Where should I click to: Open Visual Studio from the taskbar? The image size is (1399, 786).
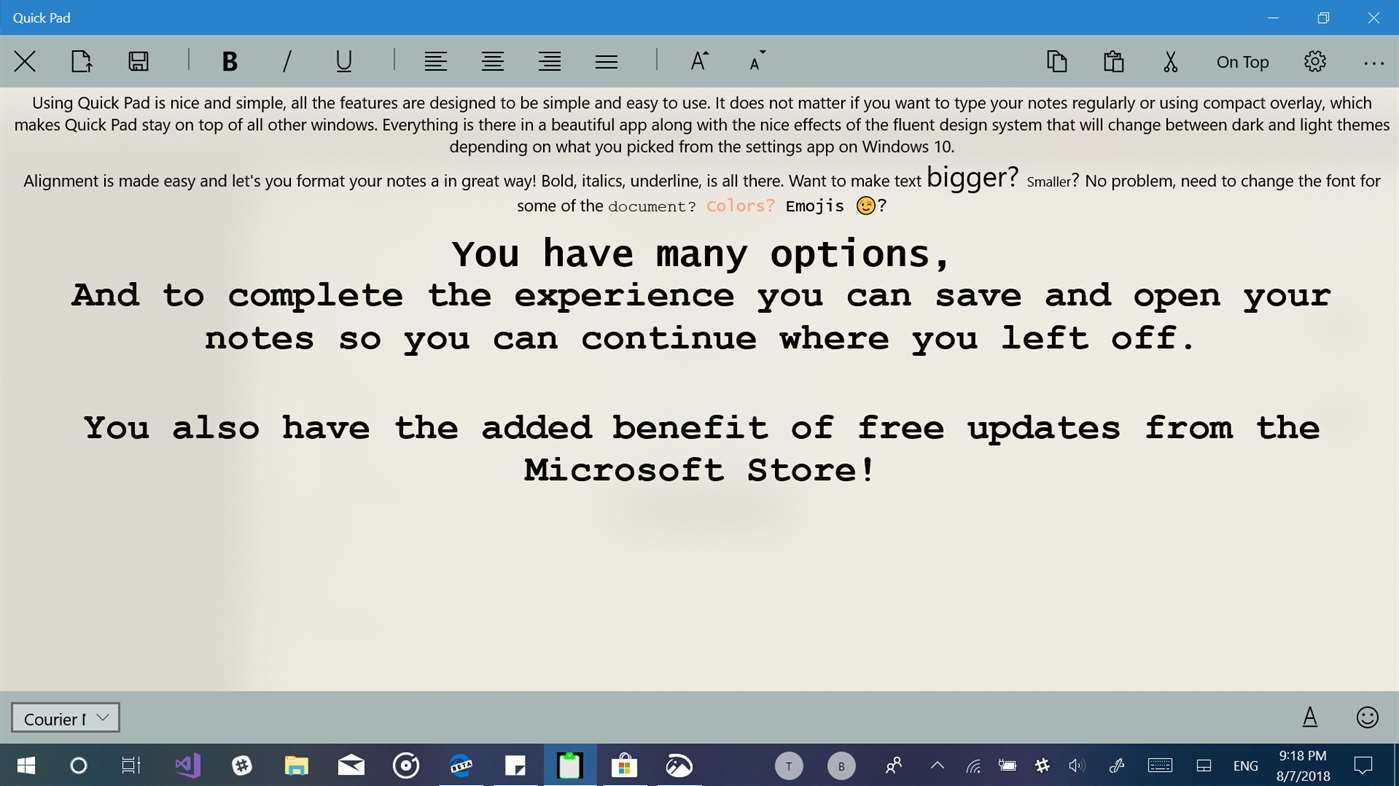click(188, 766)
